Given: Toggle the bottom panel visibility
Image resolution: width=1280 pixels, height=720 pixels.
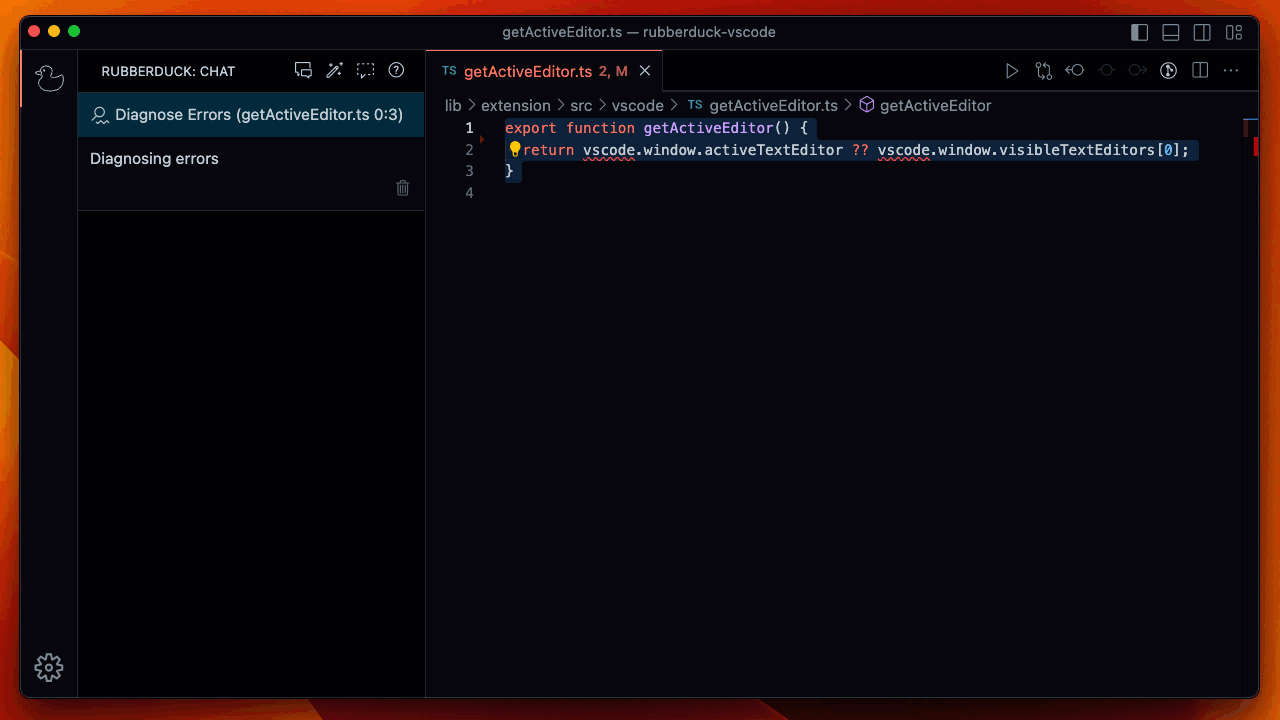Looking at the screenshot, I should 1171,32.
